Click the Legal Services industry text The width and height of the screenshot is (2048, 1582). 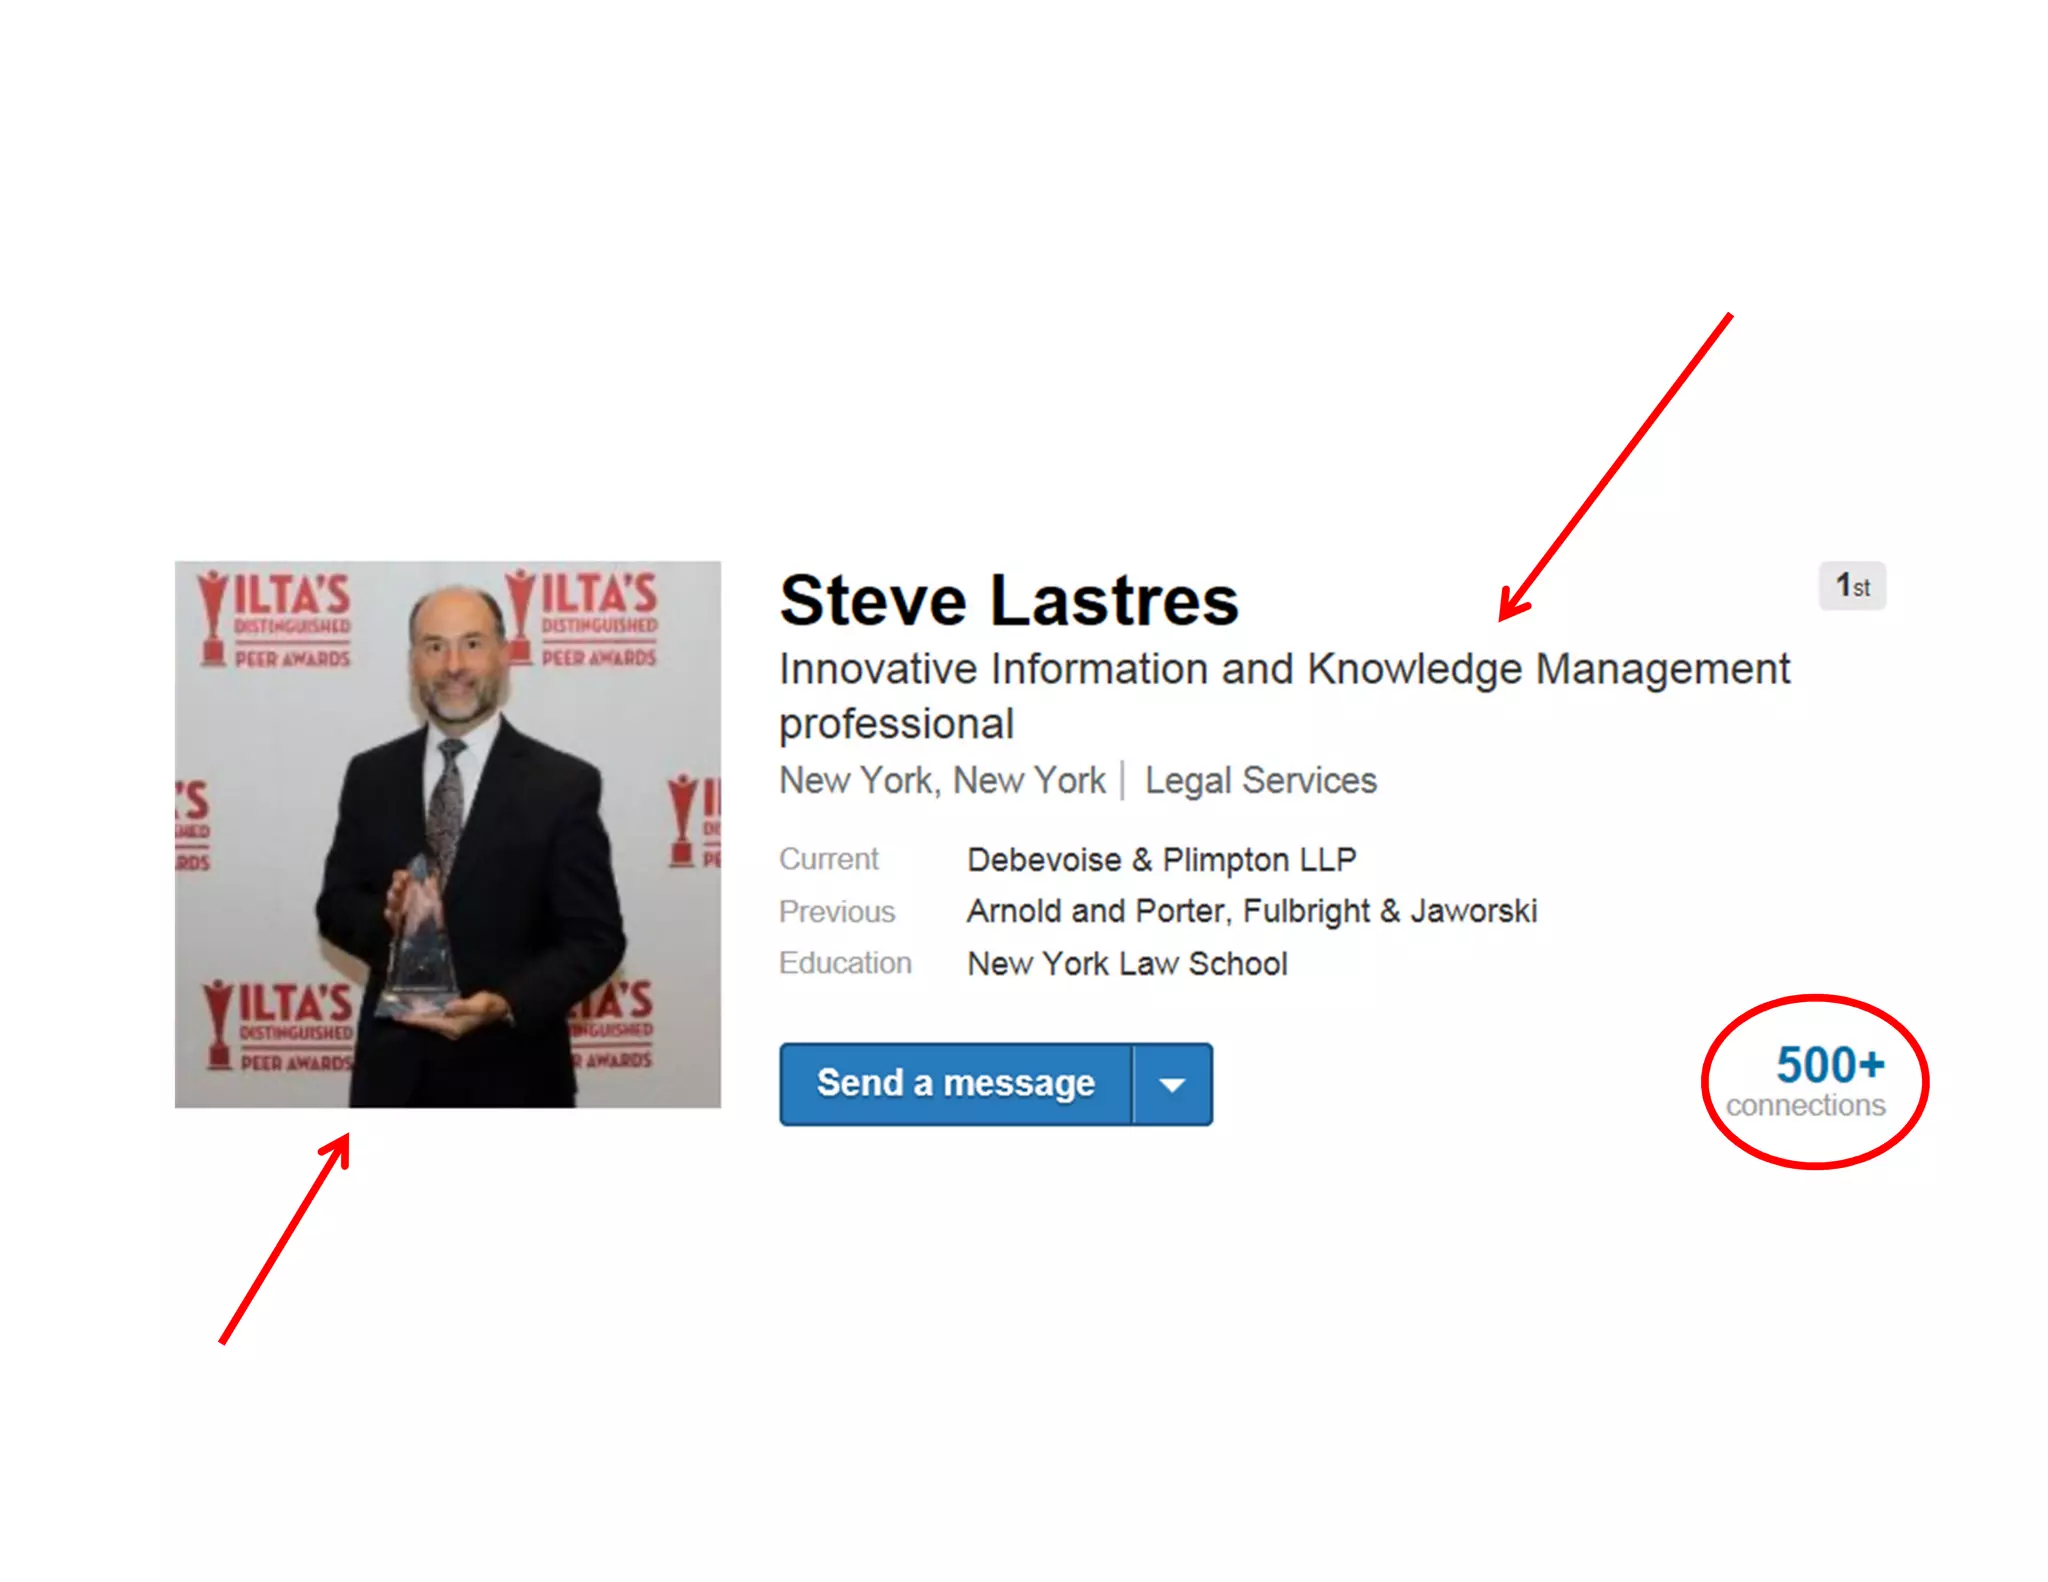(1260, 780)
